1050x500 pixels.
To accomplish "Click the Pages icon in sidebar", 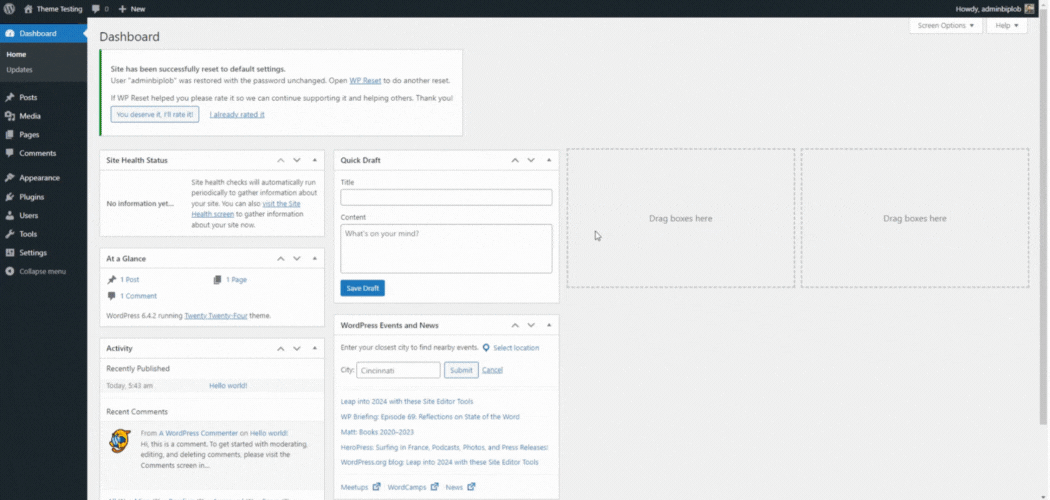I will (10, 135).
